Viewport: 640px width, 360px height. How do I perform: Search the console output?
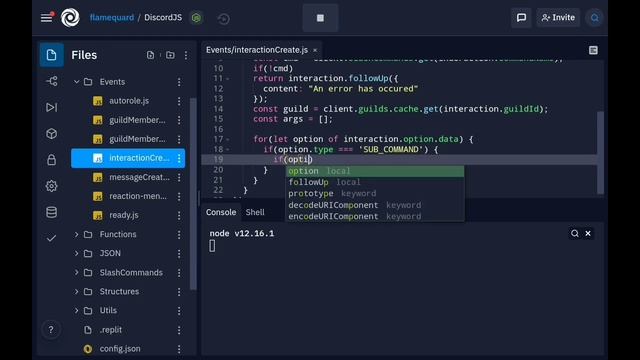(575, 233)
